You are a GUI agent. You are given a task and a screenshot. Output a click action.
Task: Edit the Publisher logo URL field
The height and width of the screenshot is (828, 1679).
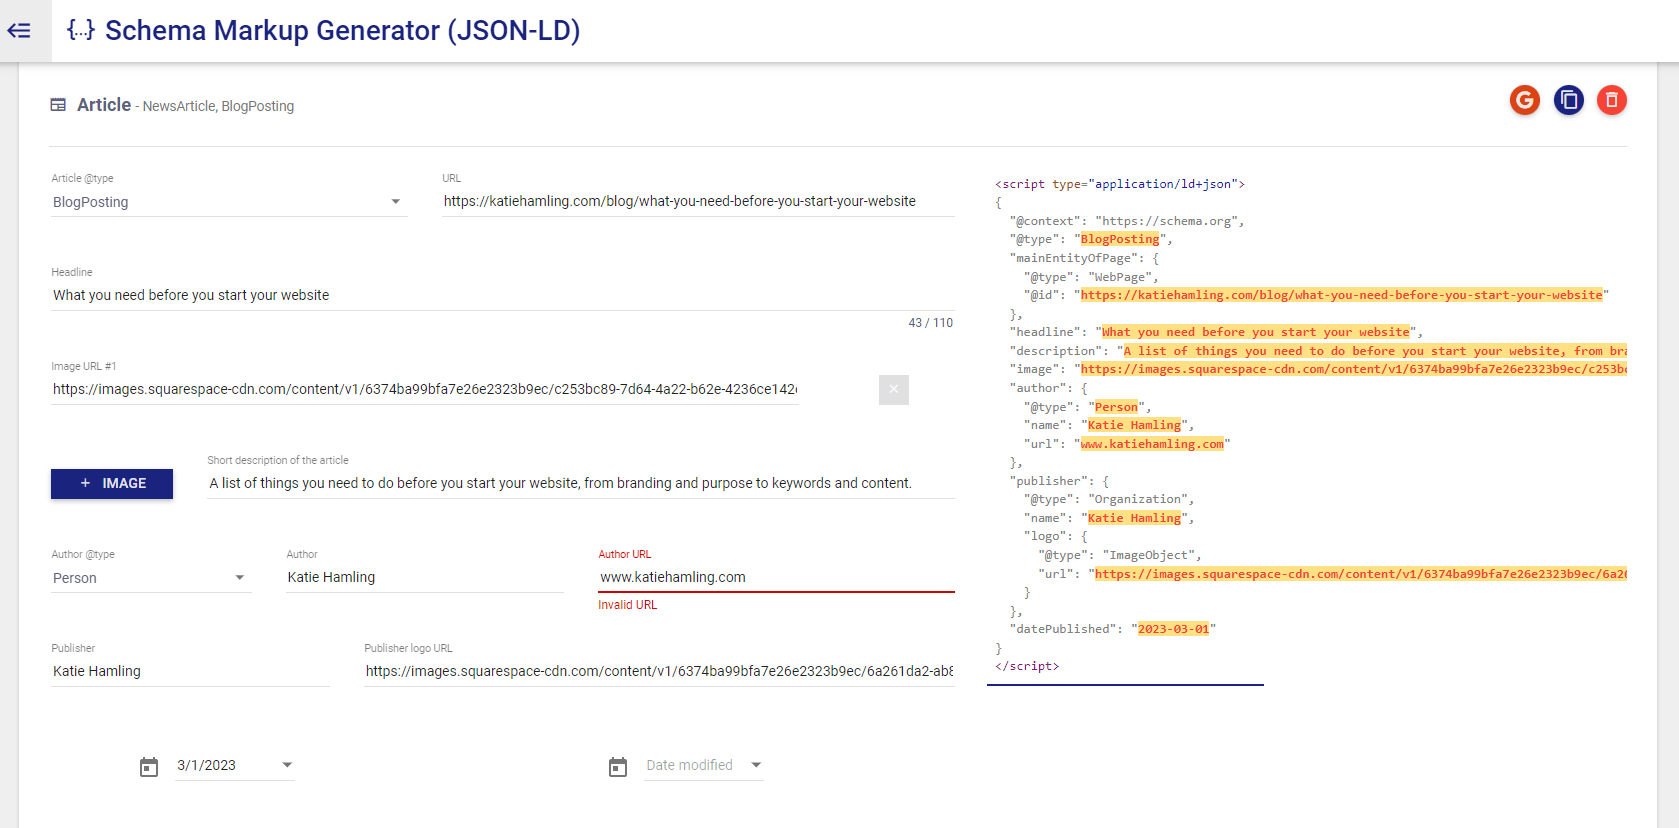click(659, 671)
